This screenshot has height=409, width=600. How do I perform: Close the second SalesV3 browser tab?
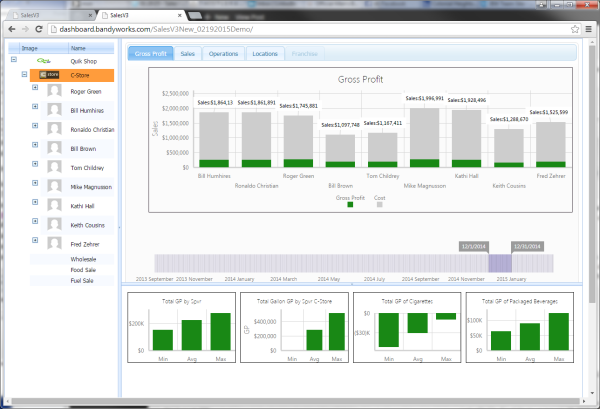(179, 15)
